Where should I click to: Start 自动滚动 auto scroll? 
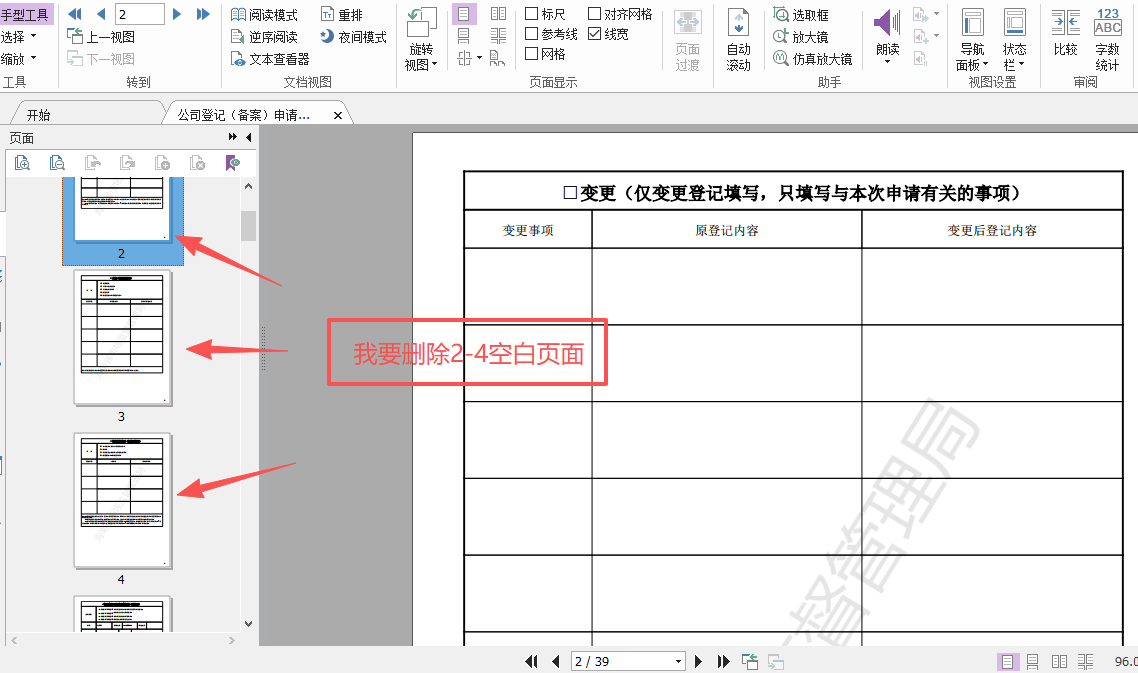pos(739,39)
